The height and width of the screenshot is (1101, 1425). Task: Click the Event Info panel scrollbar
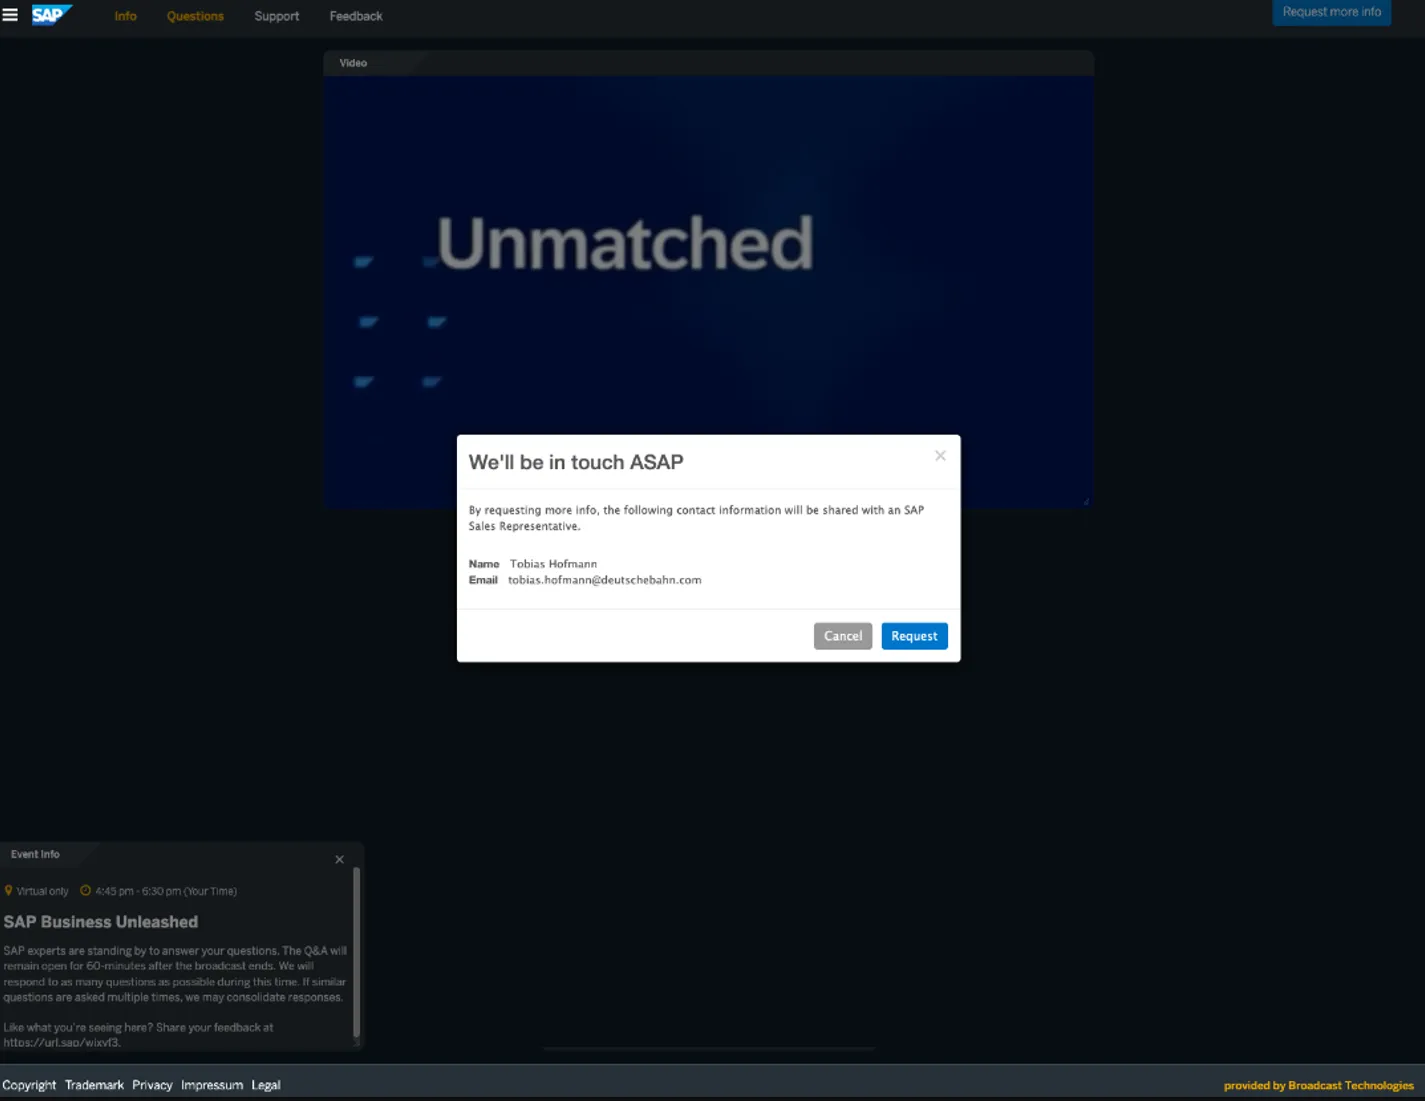(x=356, y=950)
